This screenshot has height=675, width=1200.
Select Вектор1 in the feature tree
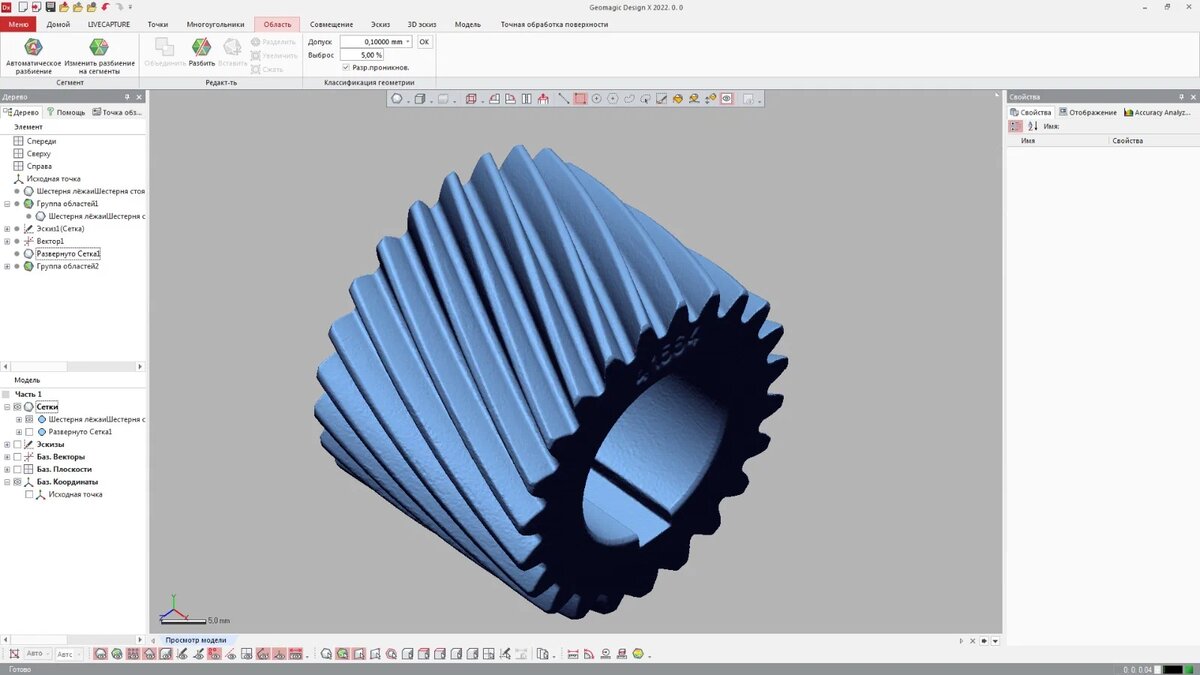50,241
